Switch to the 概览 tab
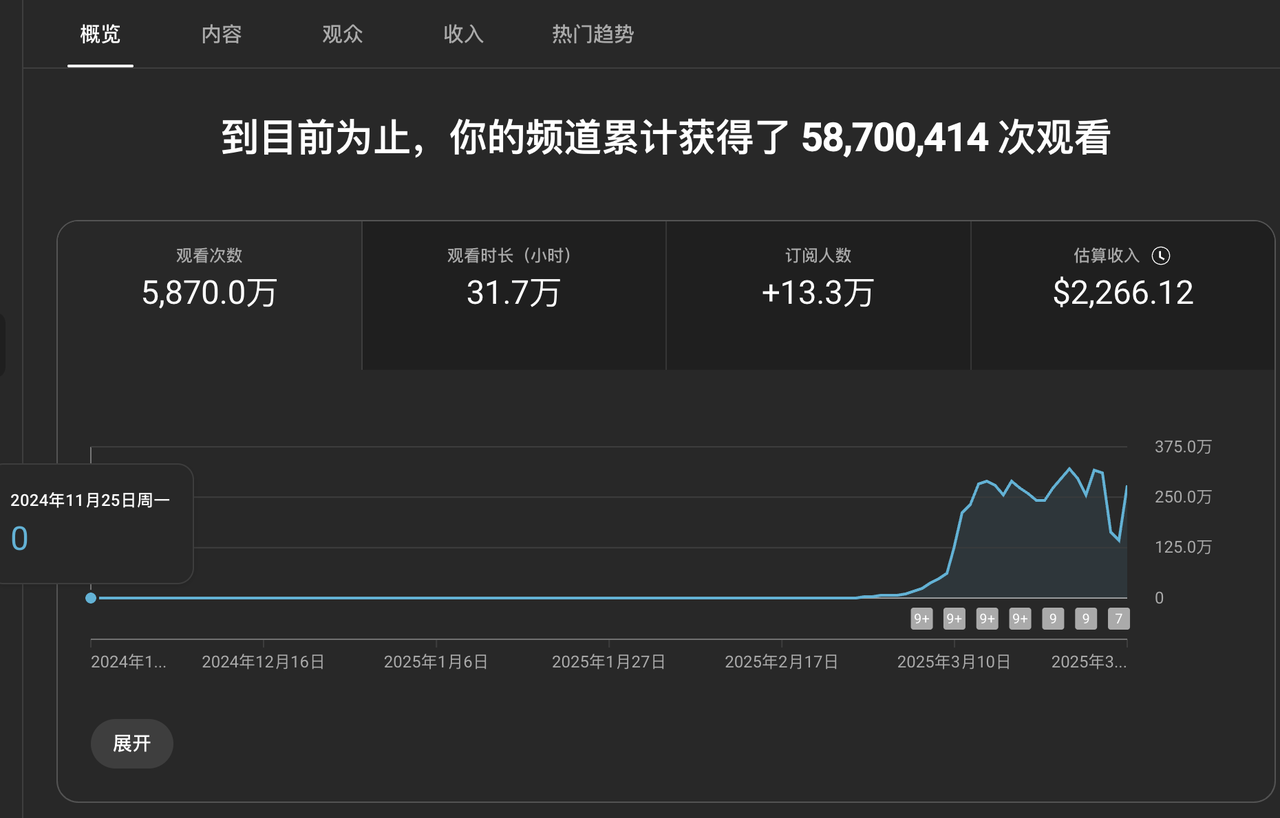This screenshot has width=1280, height=818. click(x=100, y=34)
